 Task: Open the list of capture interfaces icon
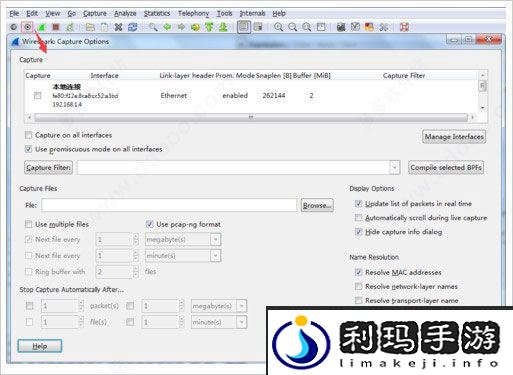[13, 27]
